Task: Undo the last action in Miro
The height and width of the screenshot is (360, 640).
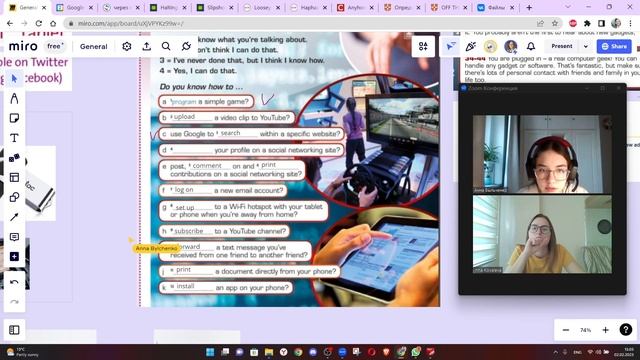Action: click(x=14, y=282)
